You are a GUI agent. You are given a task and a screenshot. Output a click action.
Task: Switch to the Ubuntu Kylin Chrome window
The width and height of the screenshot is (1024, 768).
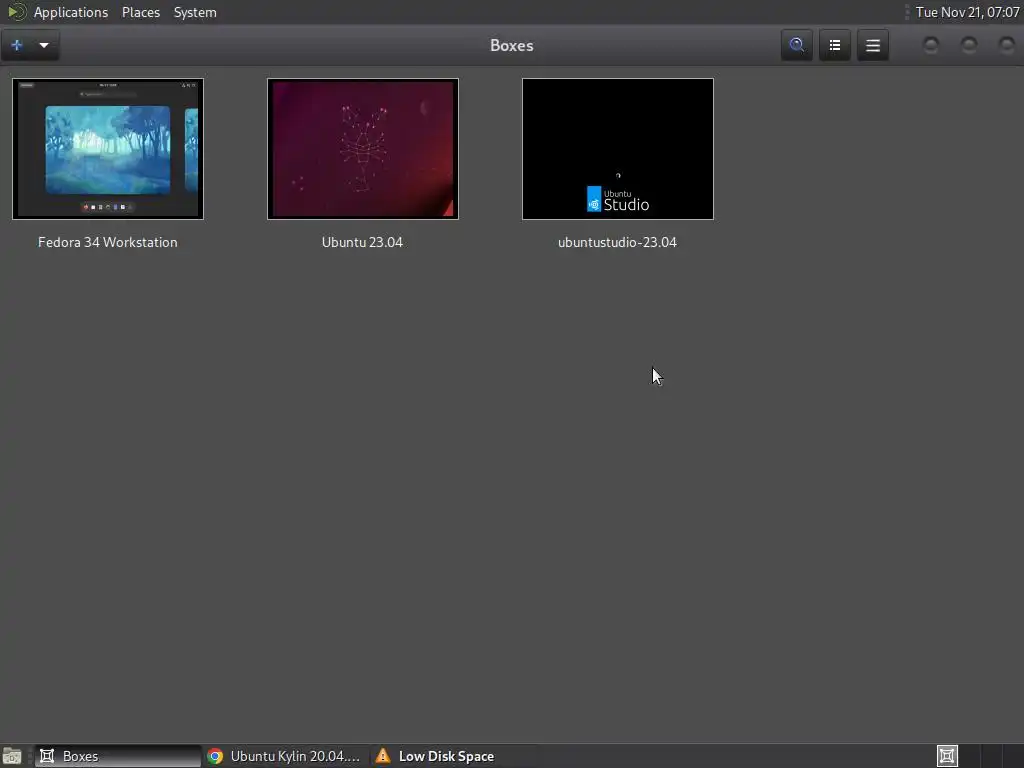[284, 756]
